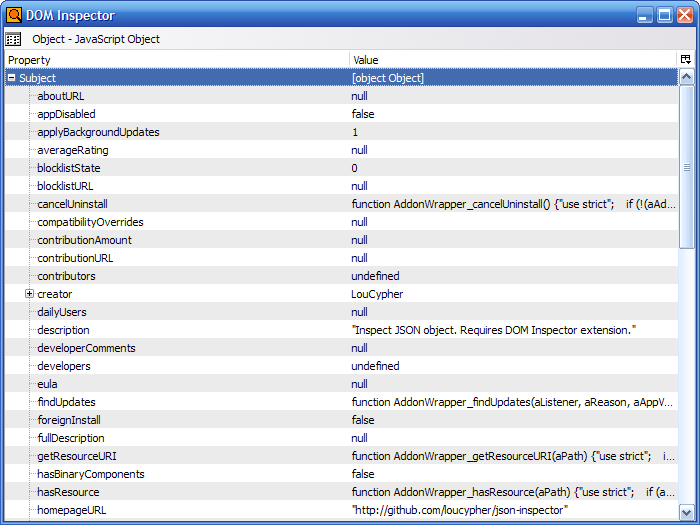The image size is (700, 525).
Task: Collapse the Subject tree node
Action: (x=12, y=78)
